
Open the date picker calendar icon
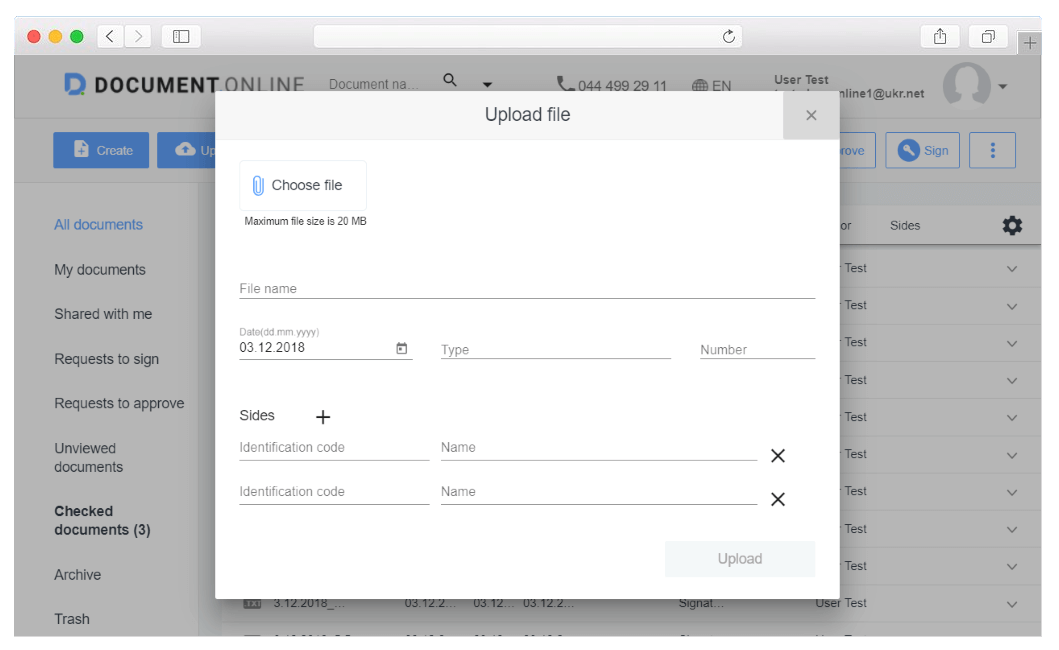tap(402, 348)
